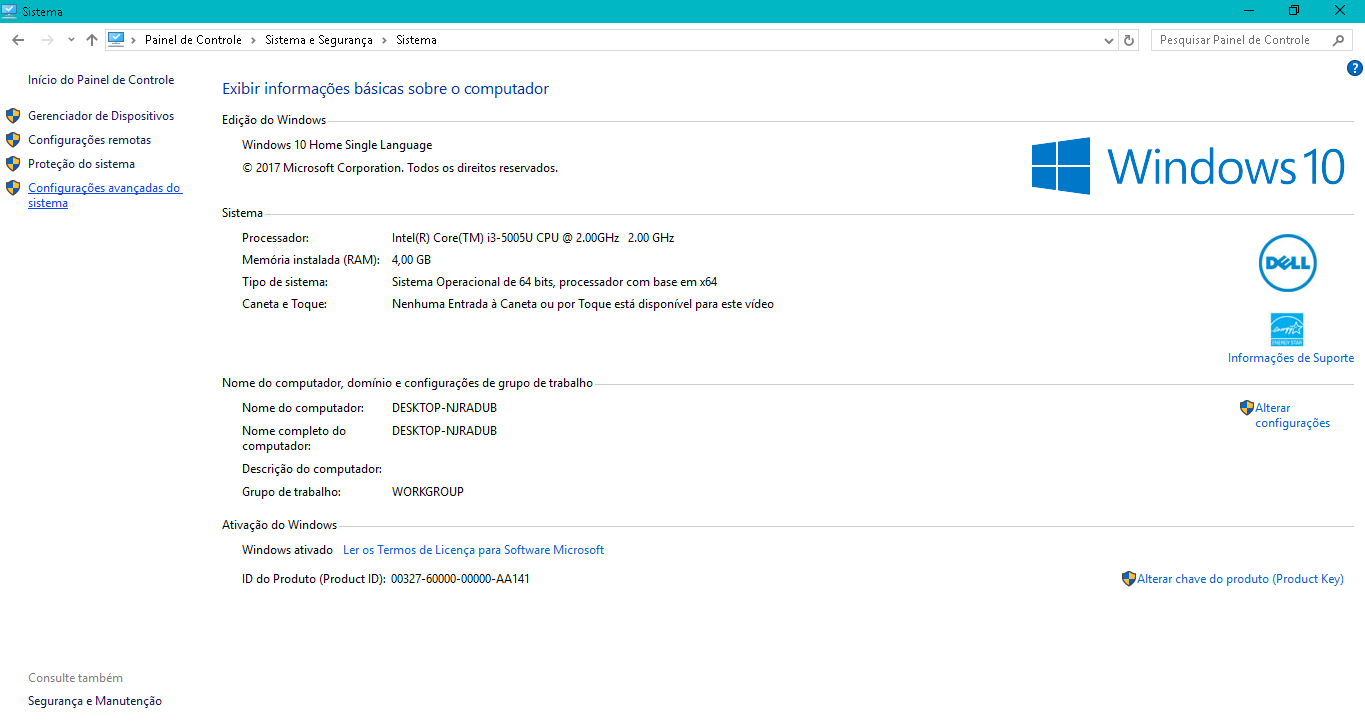
Task: Expand chevron after Painel de Controle breadcrumb
Action: pyautogui.click(x=254, y=40)
